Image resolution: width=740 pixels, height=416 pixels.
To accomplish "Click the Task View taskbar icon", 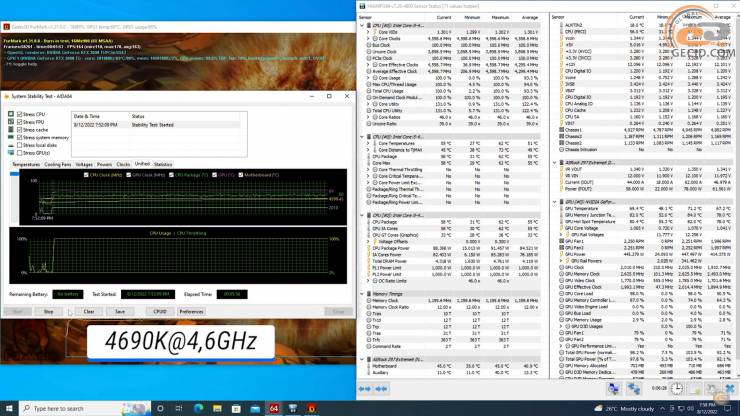I will click(179, 408).
